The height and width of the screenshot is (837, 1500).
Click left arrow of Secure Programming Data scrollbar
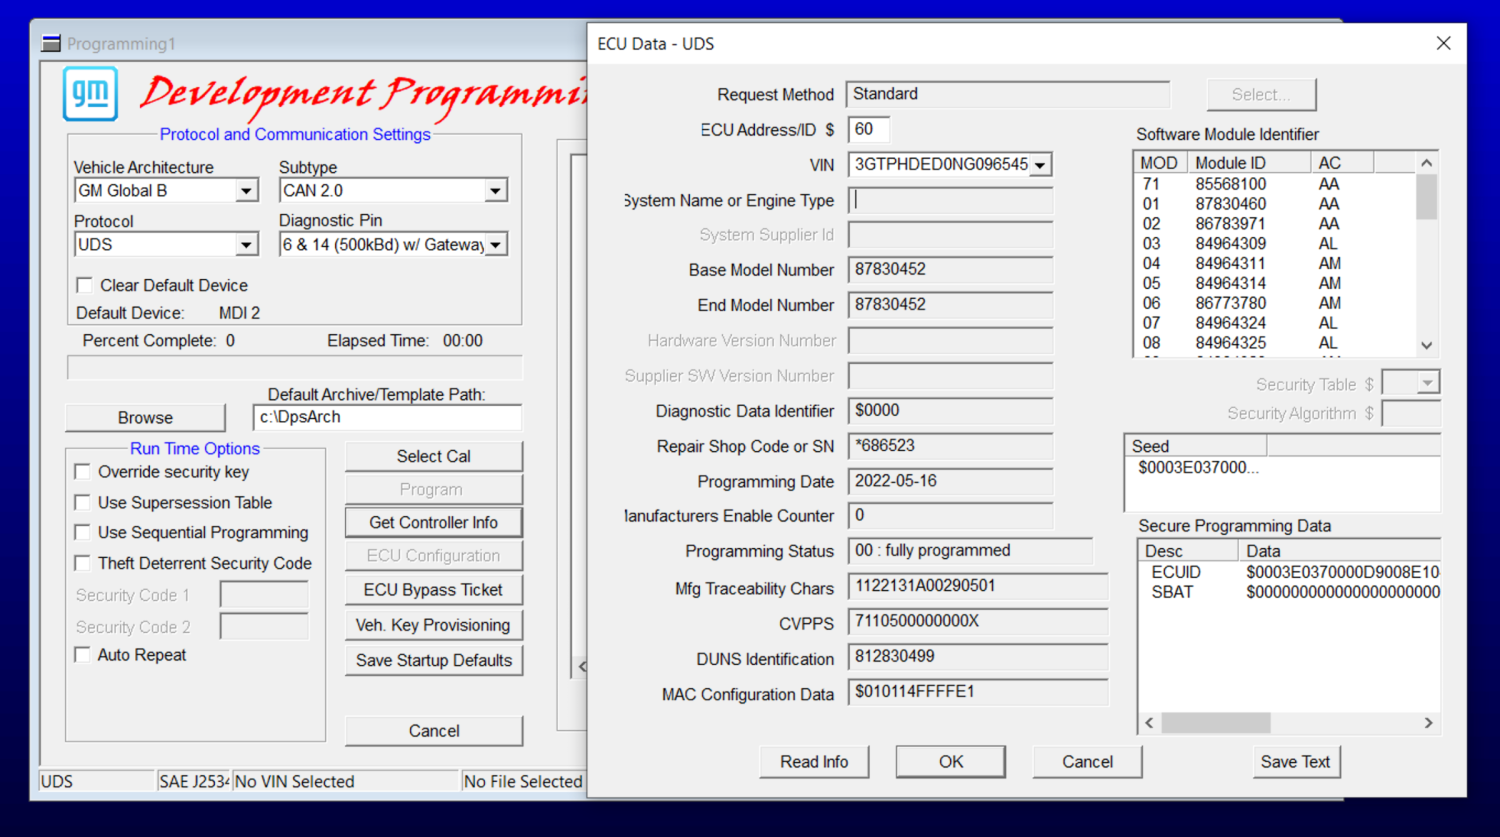coord(1149,723)
